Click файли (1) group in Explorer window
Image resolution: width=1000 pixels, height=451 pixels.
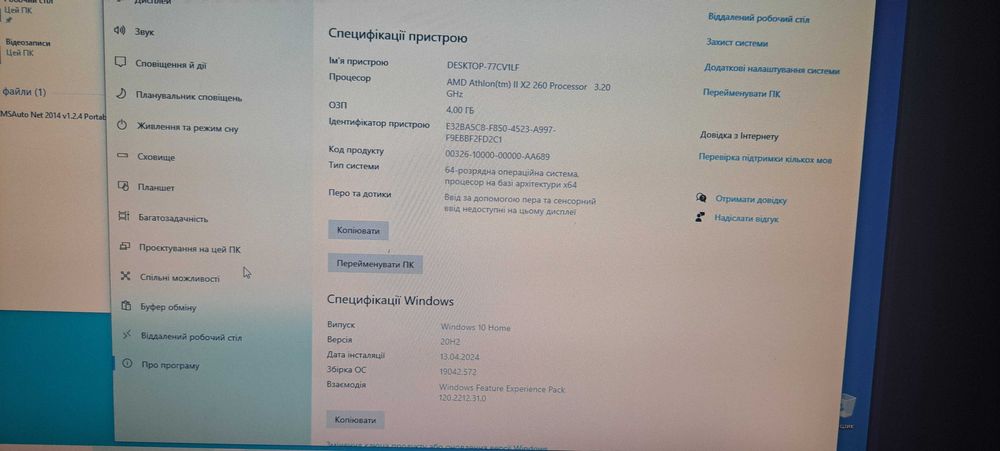pos(24,92)
